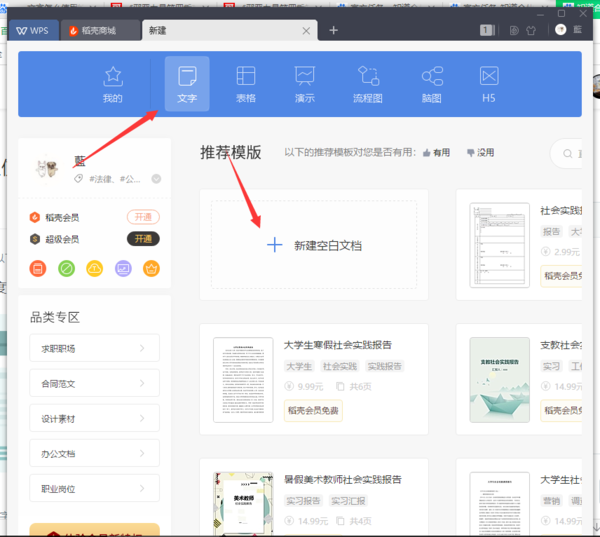Open 大学生寒假社会实践报告 template thumbnail
Screen dimensions: 600x537
(243, 380)
